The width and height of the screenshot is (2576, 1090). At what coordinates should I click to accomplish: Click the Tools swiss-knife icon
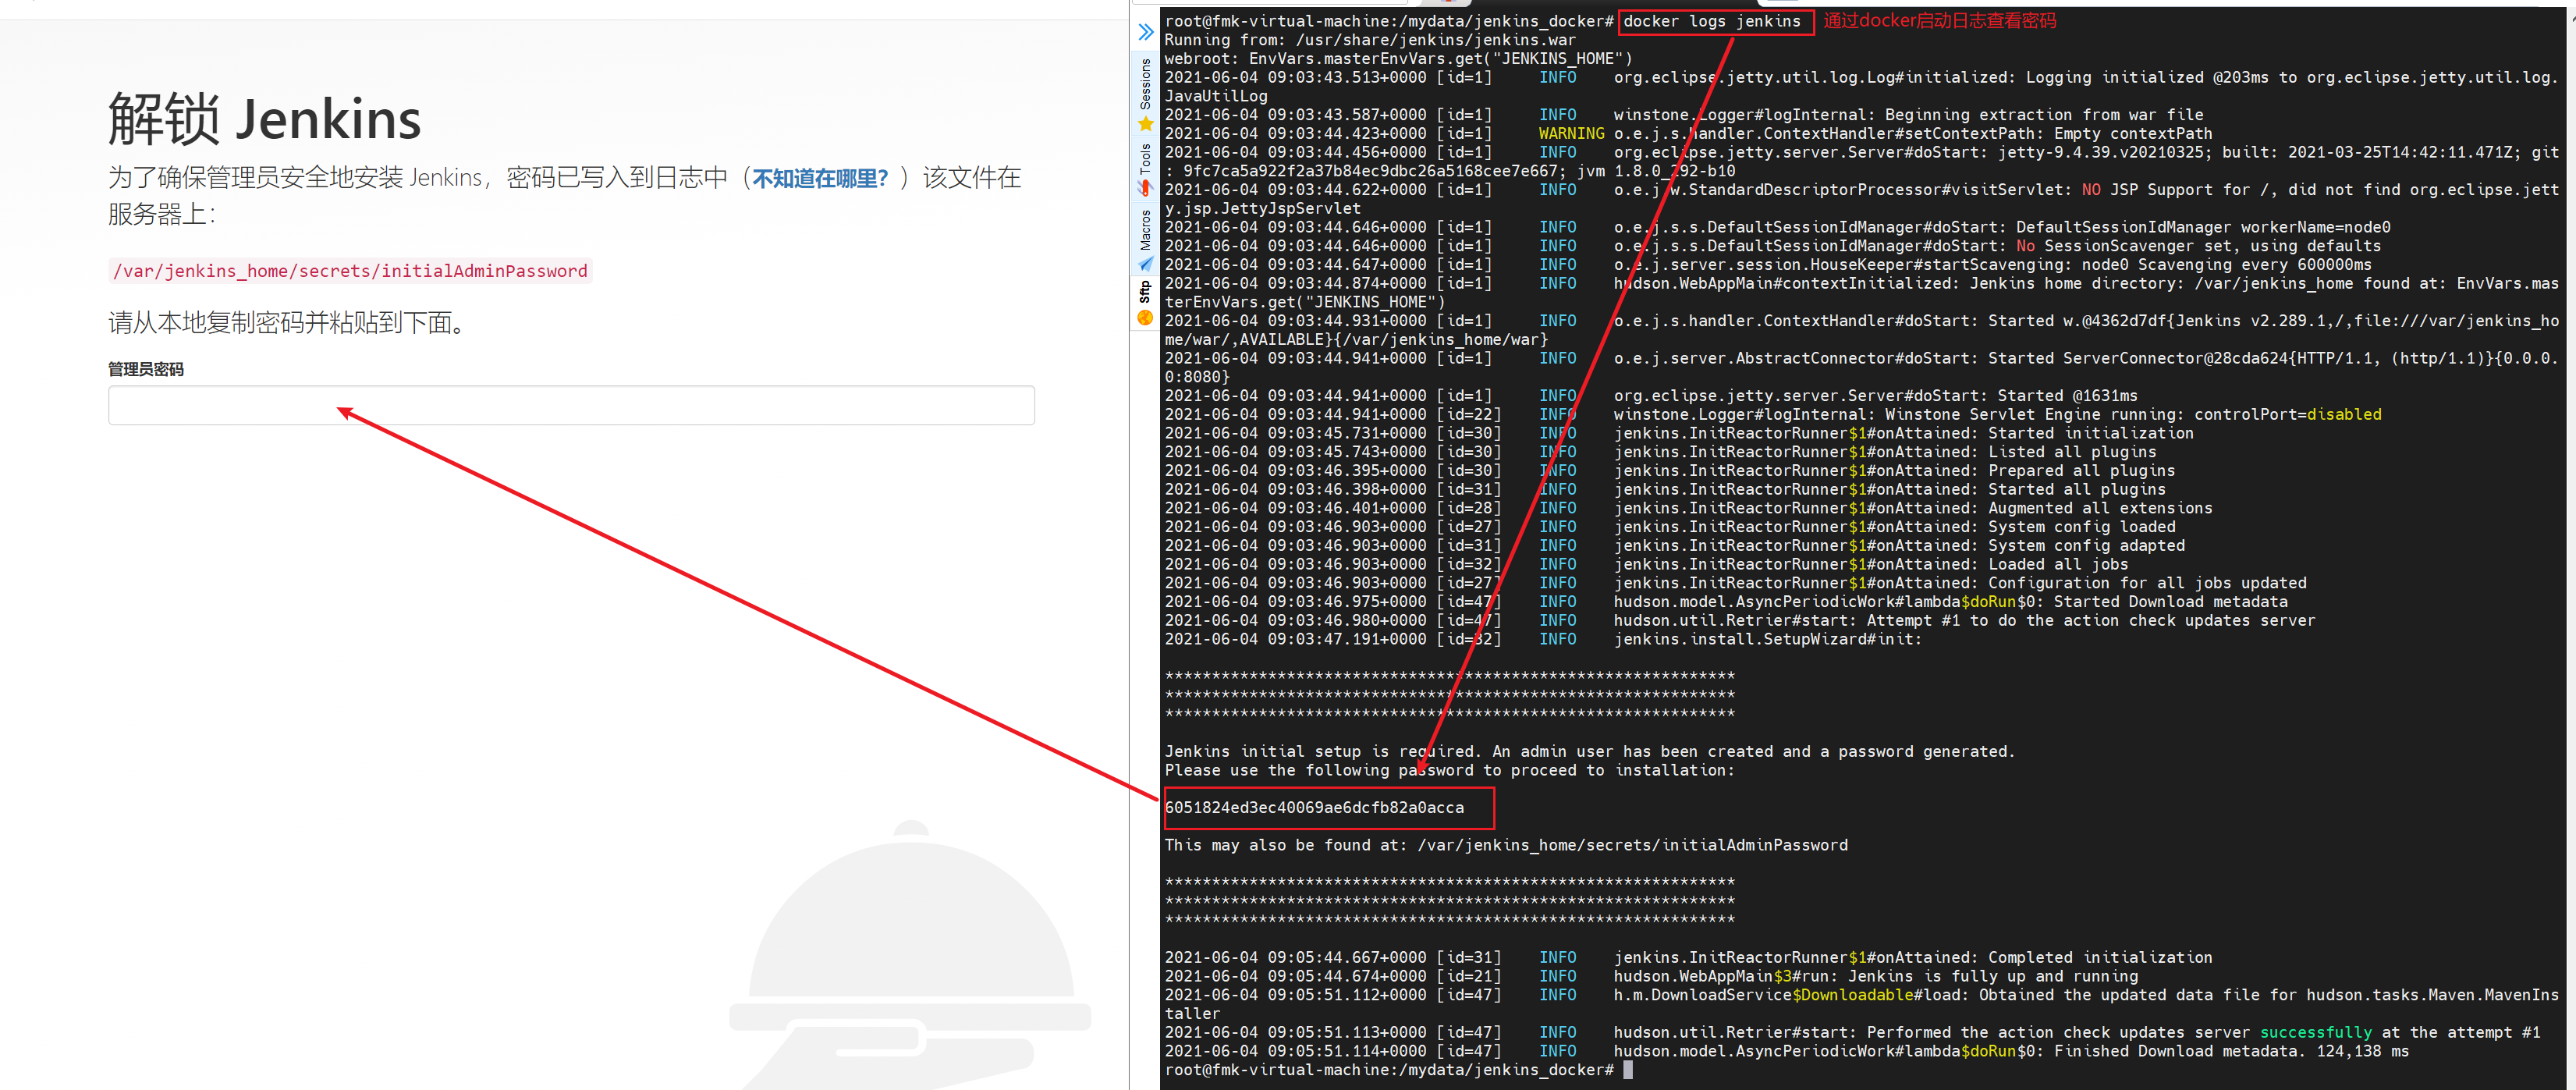(x=1145, y=187)
